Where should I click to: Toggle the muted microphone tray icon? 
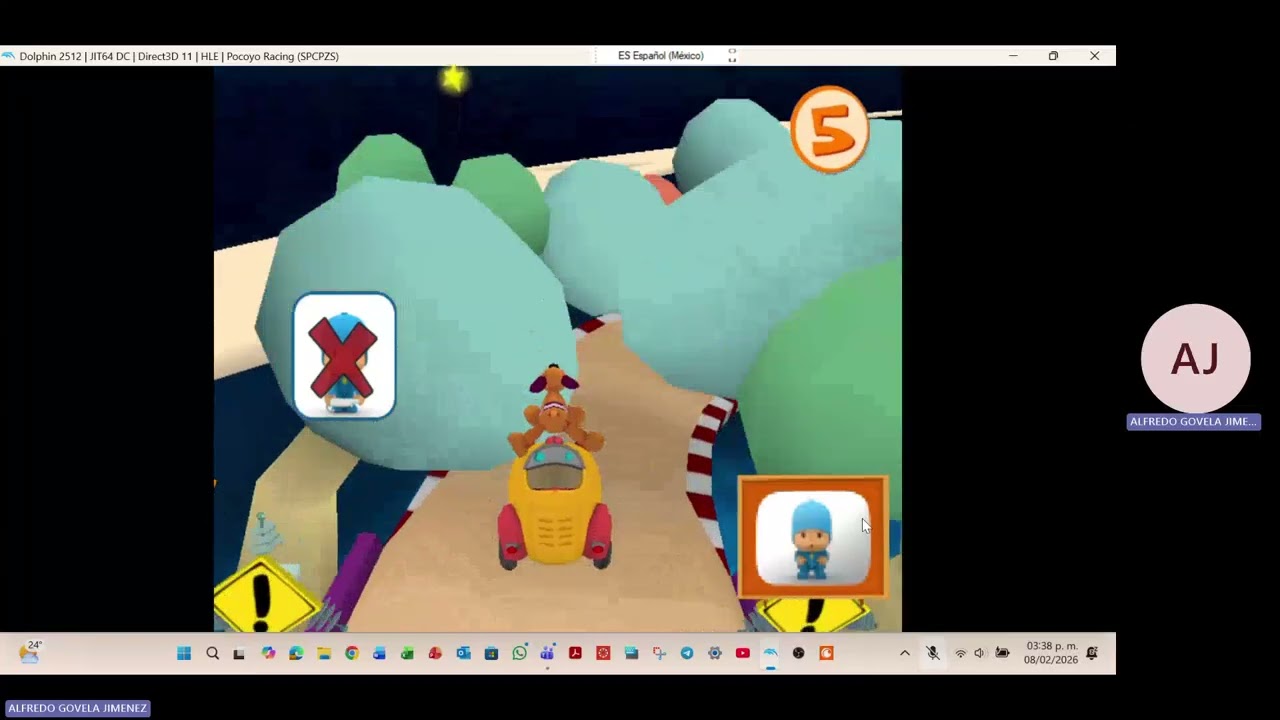tap(932, 653)
